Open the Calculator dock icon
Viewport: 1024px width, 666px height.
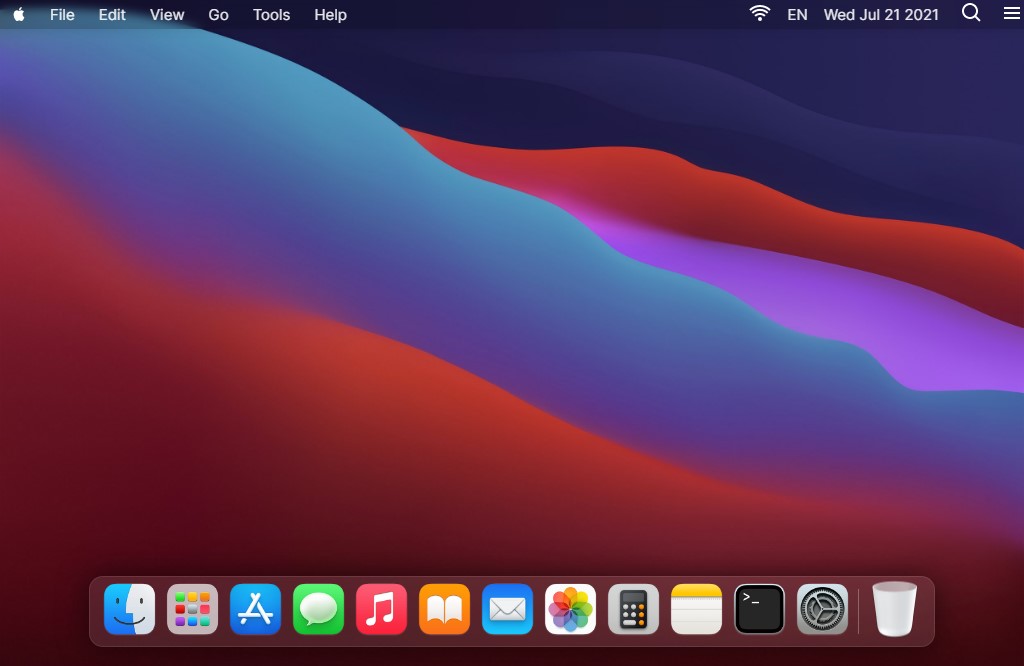tap(633, 609)
